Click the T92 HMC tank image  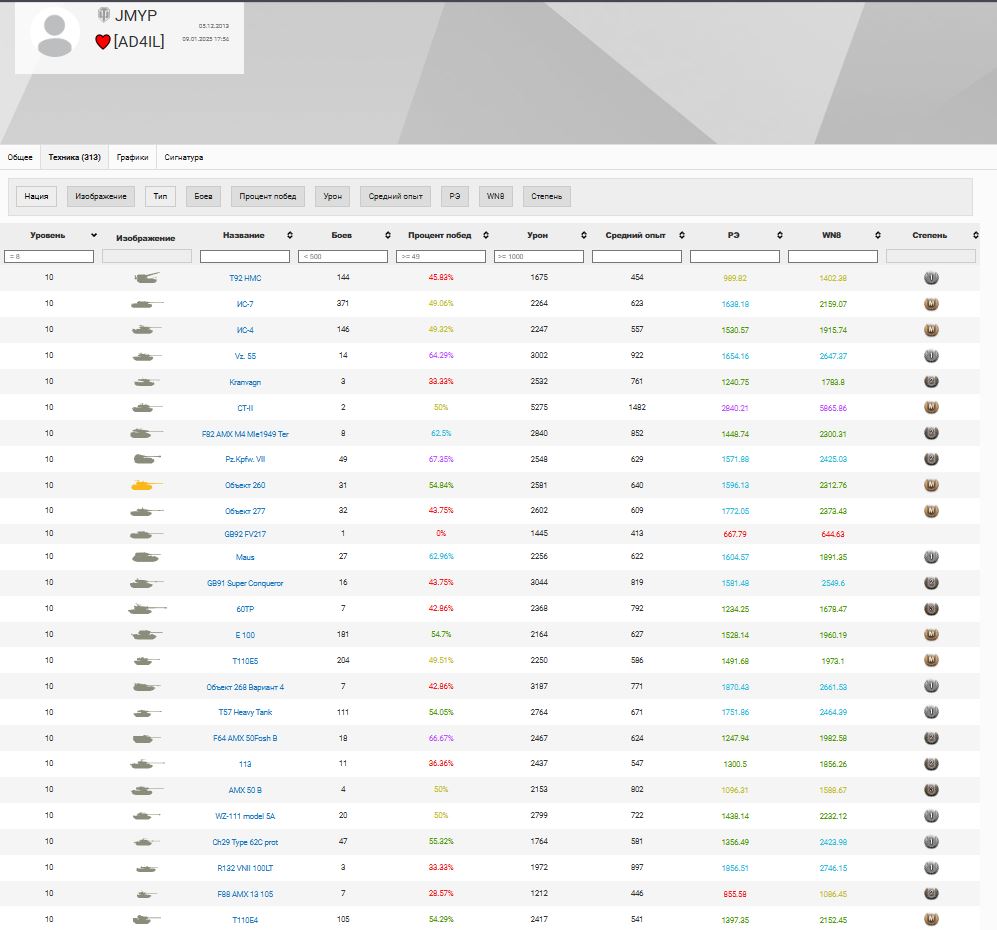tap(147, 278)
